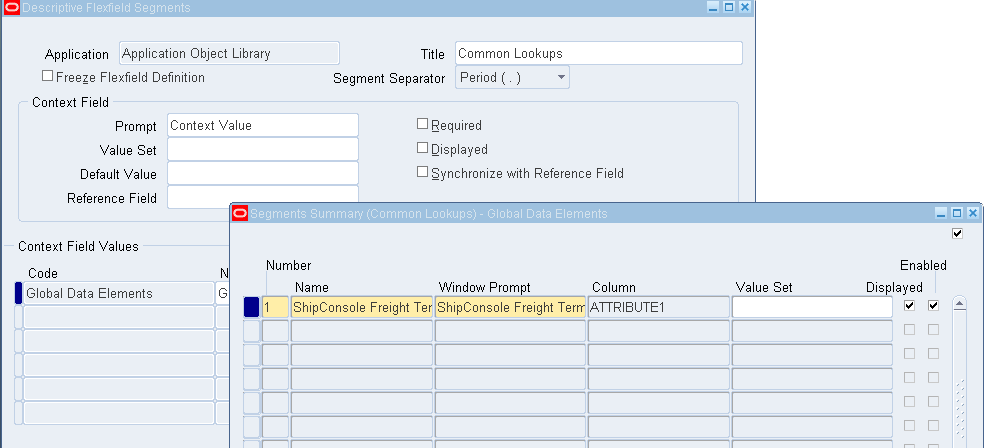Maximize the Segments Summary window
The height and width of the screenshot is (448, 986).
pos(957,213)
